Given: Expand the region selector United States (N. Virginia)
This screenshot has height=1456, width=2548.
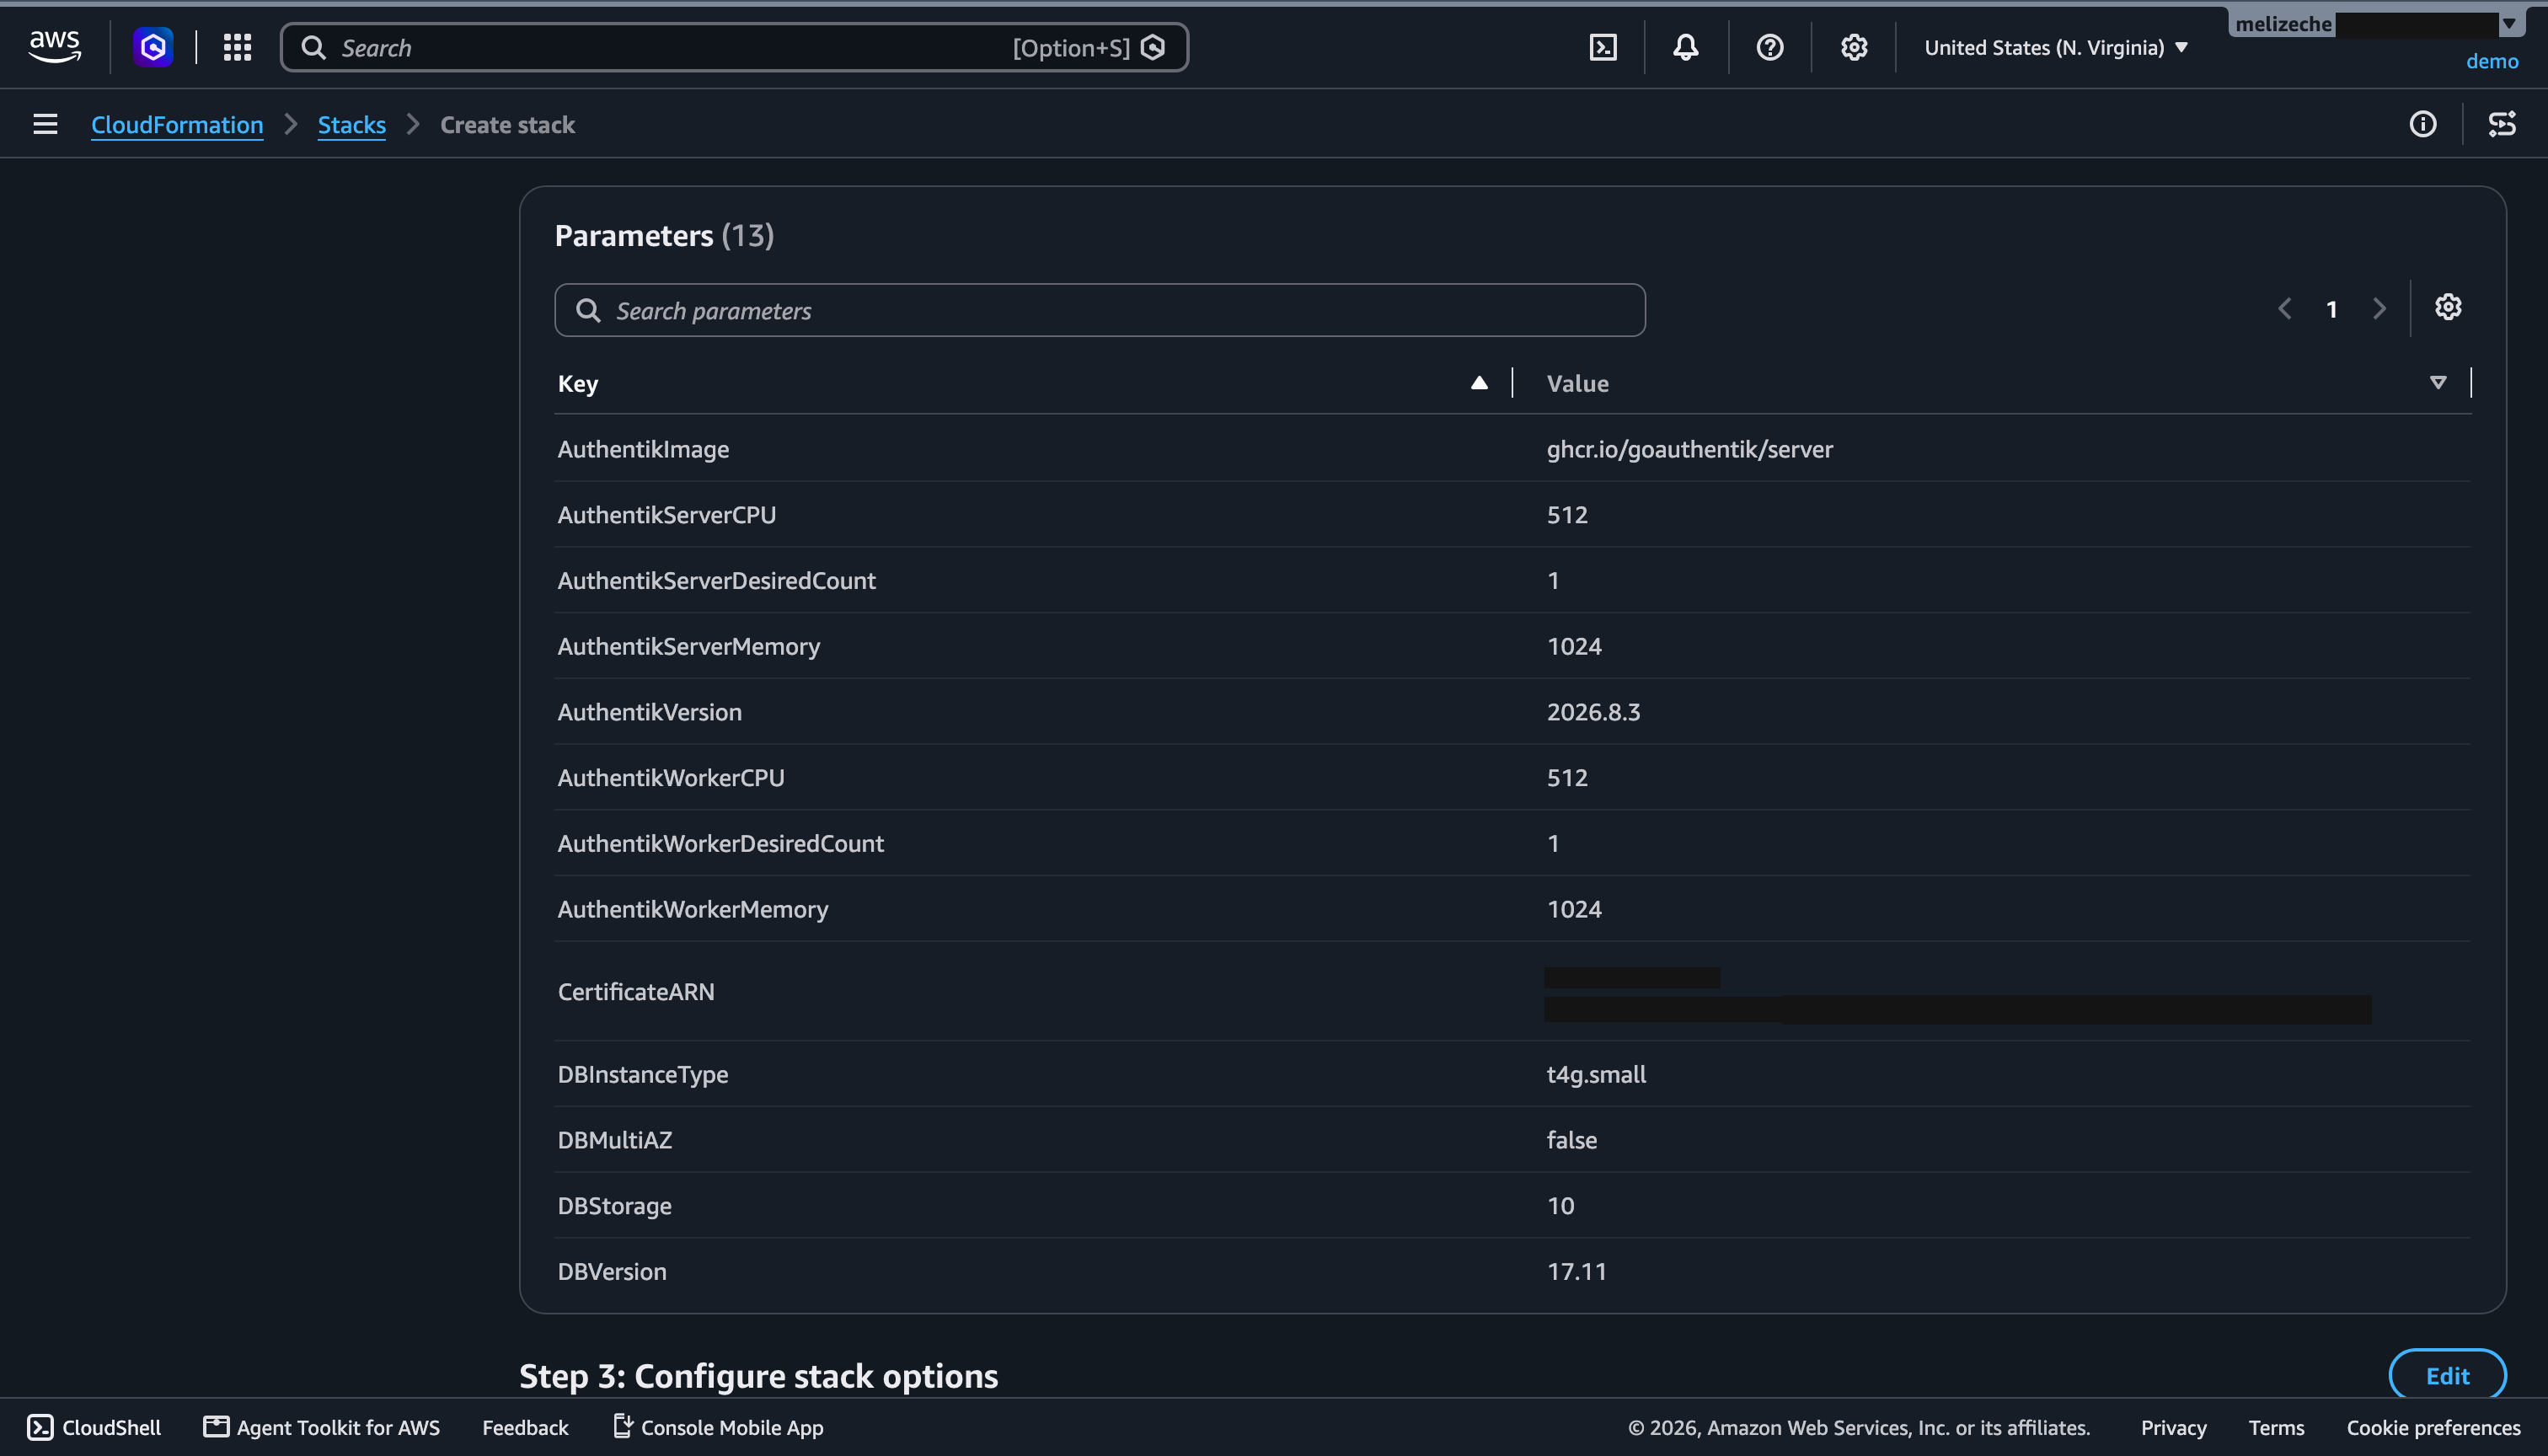Looking at the screenshot, I should (x=2056, y=47).
